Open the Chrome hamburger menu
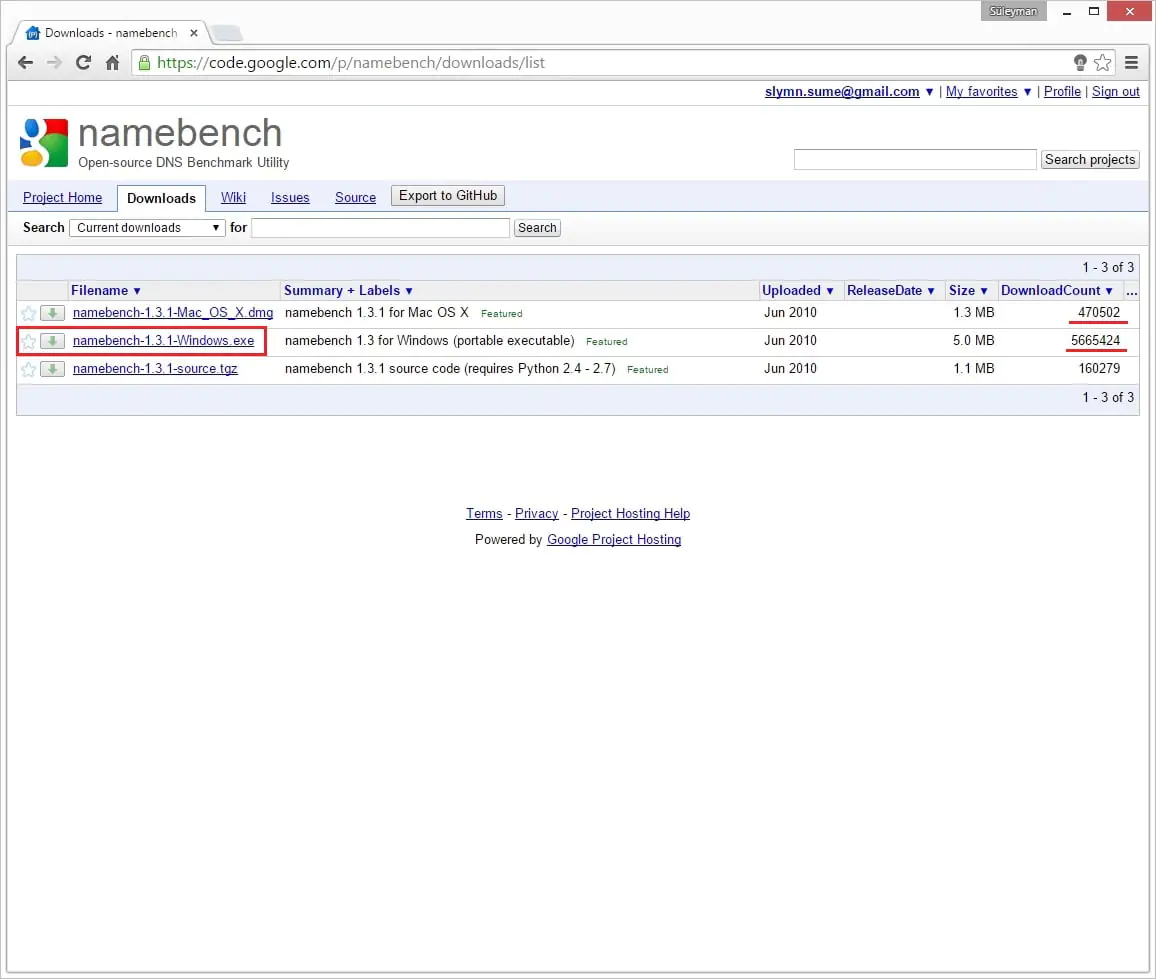The image size is (1156, 979). (1131, 63)
